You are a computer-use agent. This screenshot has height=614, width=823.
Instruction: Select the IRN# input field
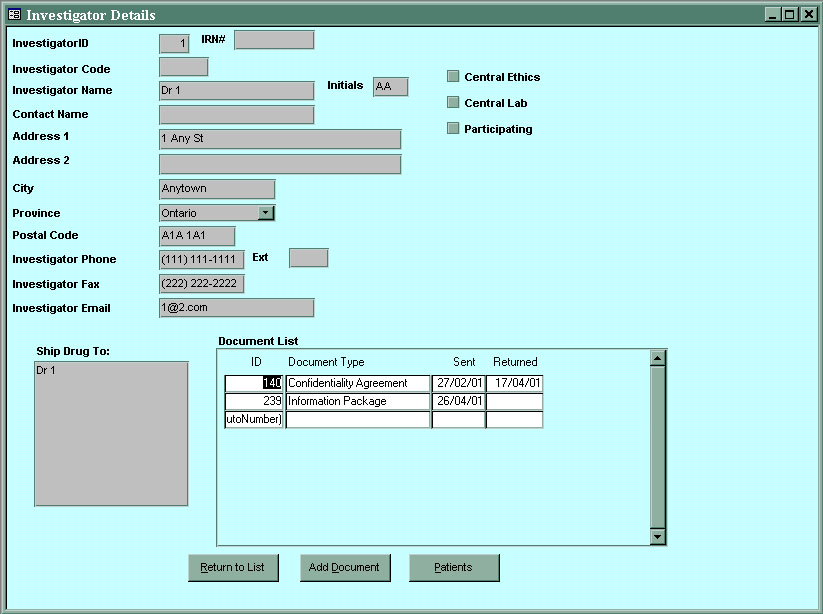click(x=274, y=40)
